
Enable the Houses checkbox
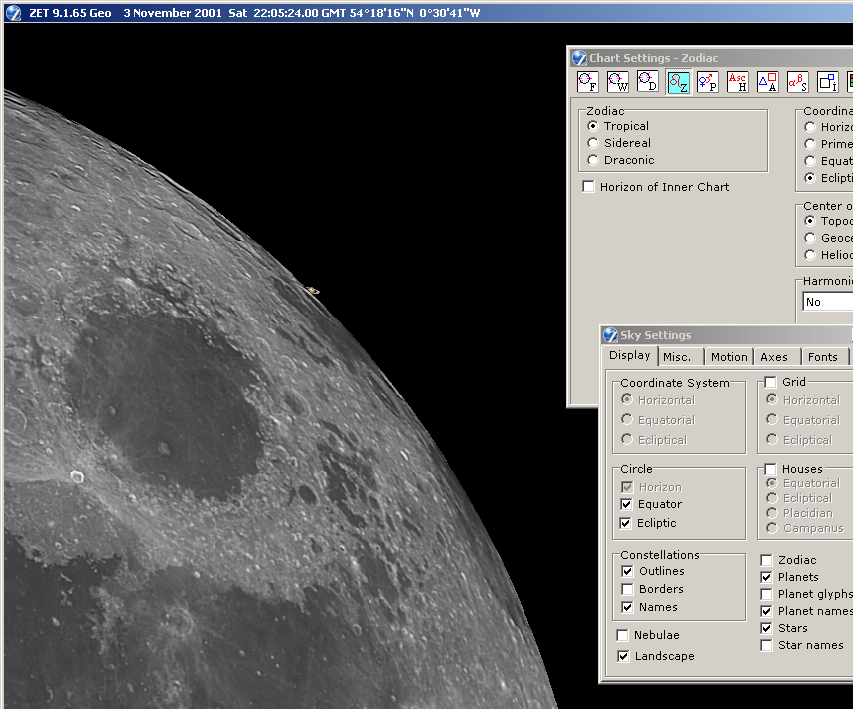770,469
